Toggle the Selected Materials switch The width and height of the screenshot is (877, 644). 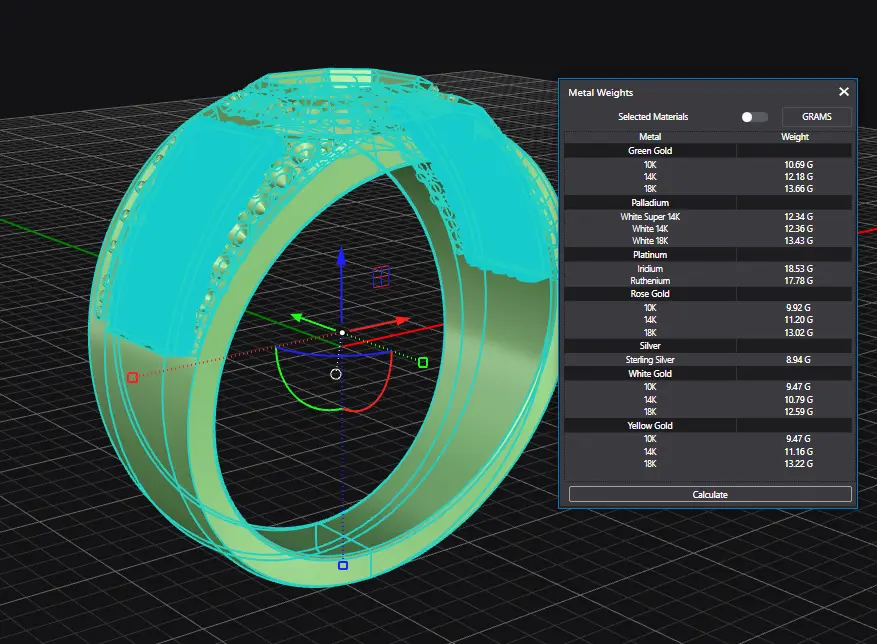(754, 117)
